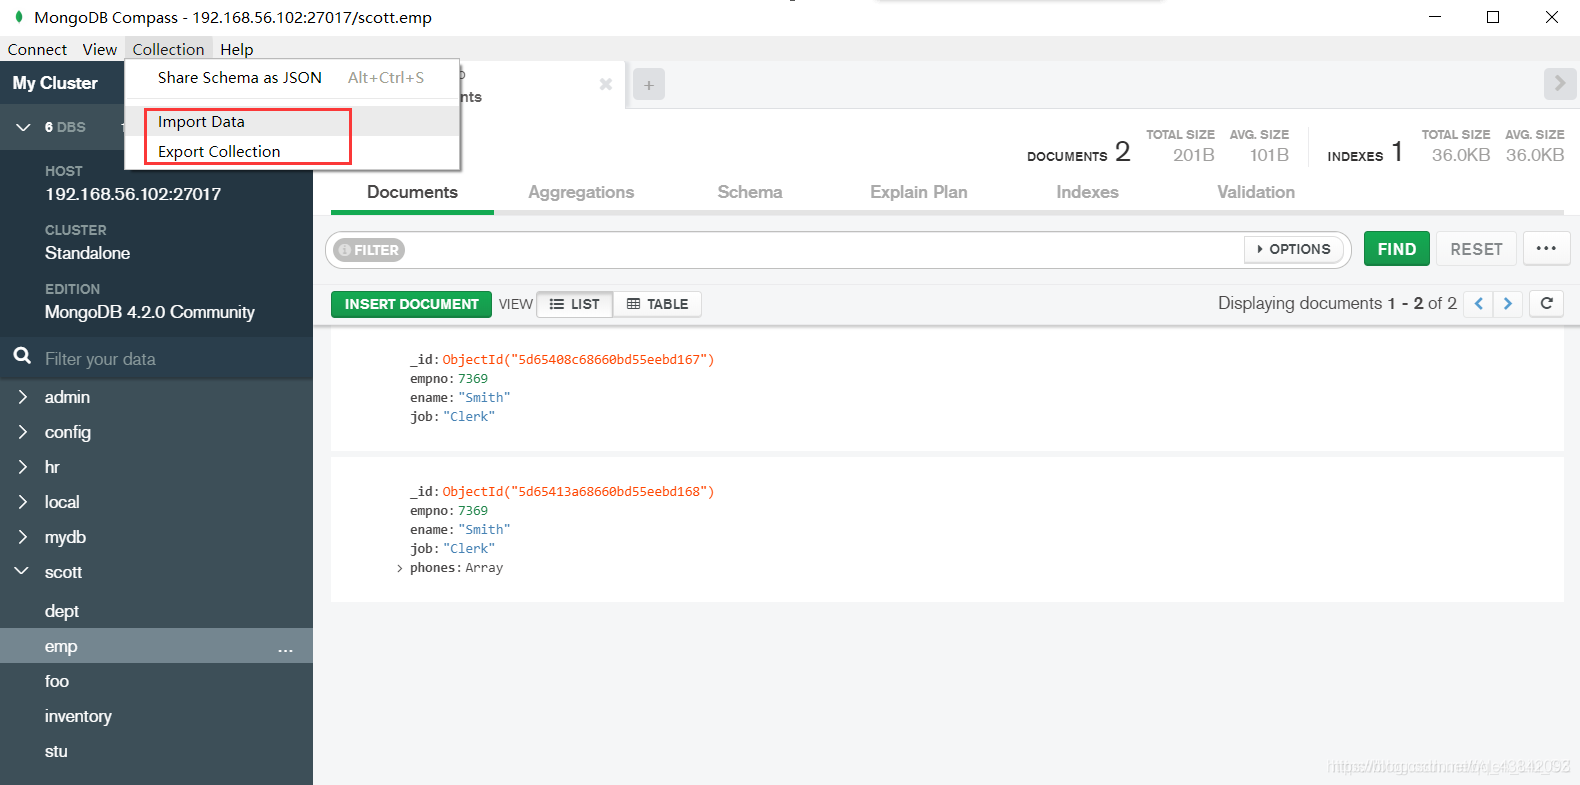This screenshot has width=1580, height=785.
Task: Close the current collection tab with X
Action: coord(605,84)
